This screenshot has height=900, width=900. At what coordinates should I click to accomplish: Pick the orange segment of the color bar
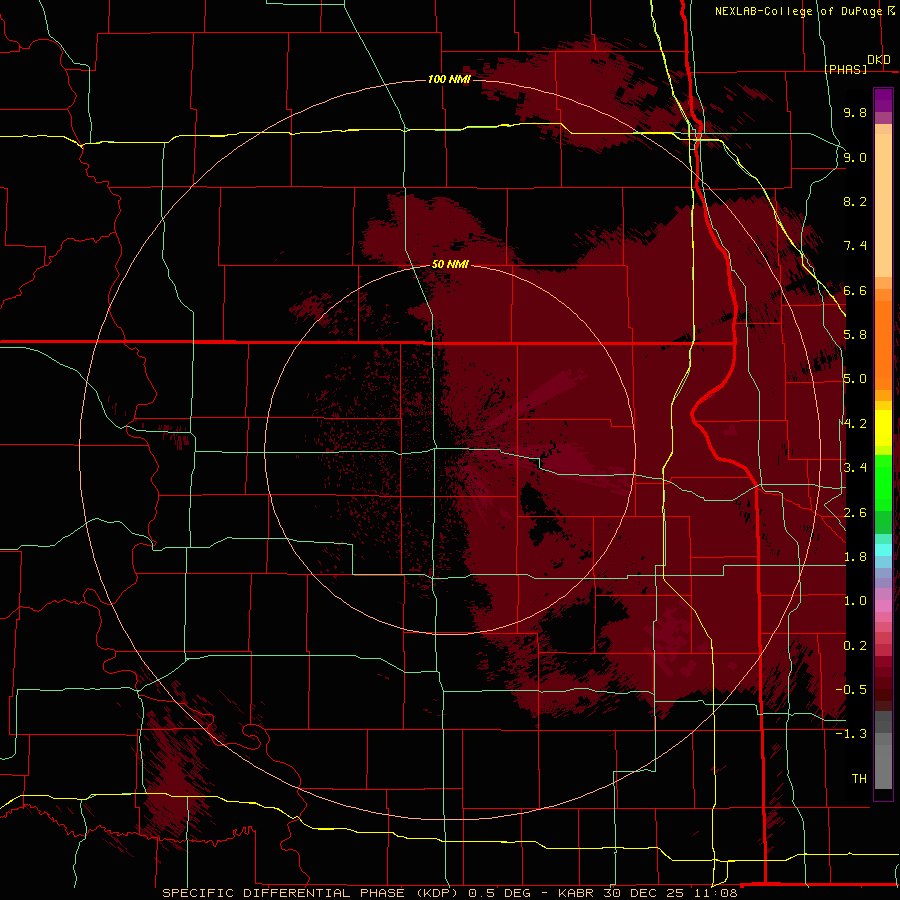coord(883,344)
